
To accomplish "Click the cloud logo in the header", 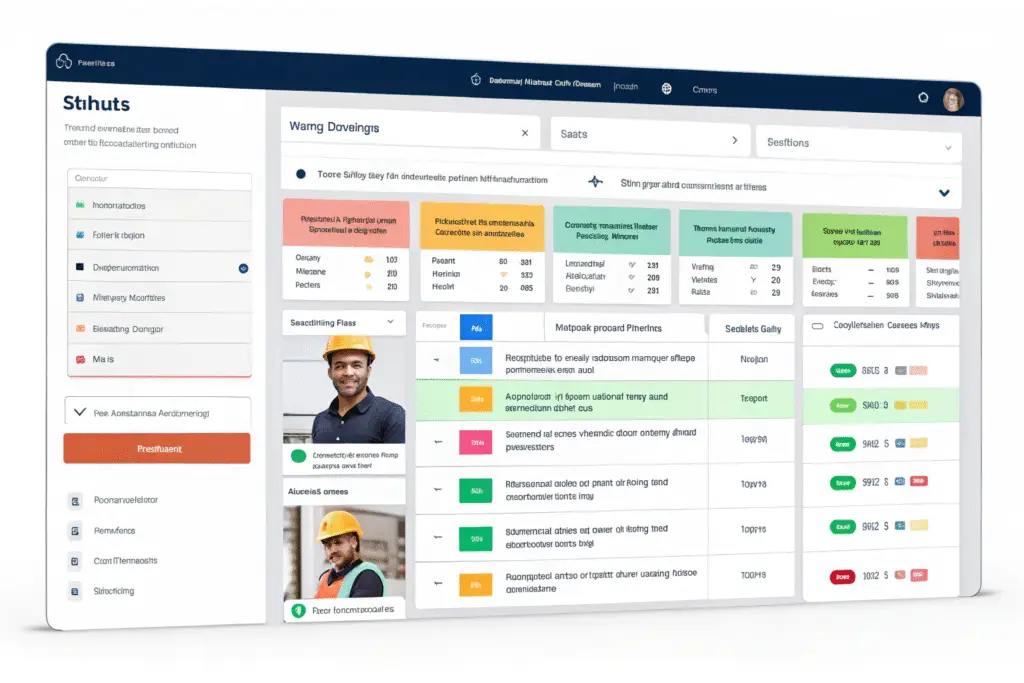I will (x=65, y=62).
